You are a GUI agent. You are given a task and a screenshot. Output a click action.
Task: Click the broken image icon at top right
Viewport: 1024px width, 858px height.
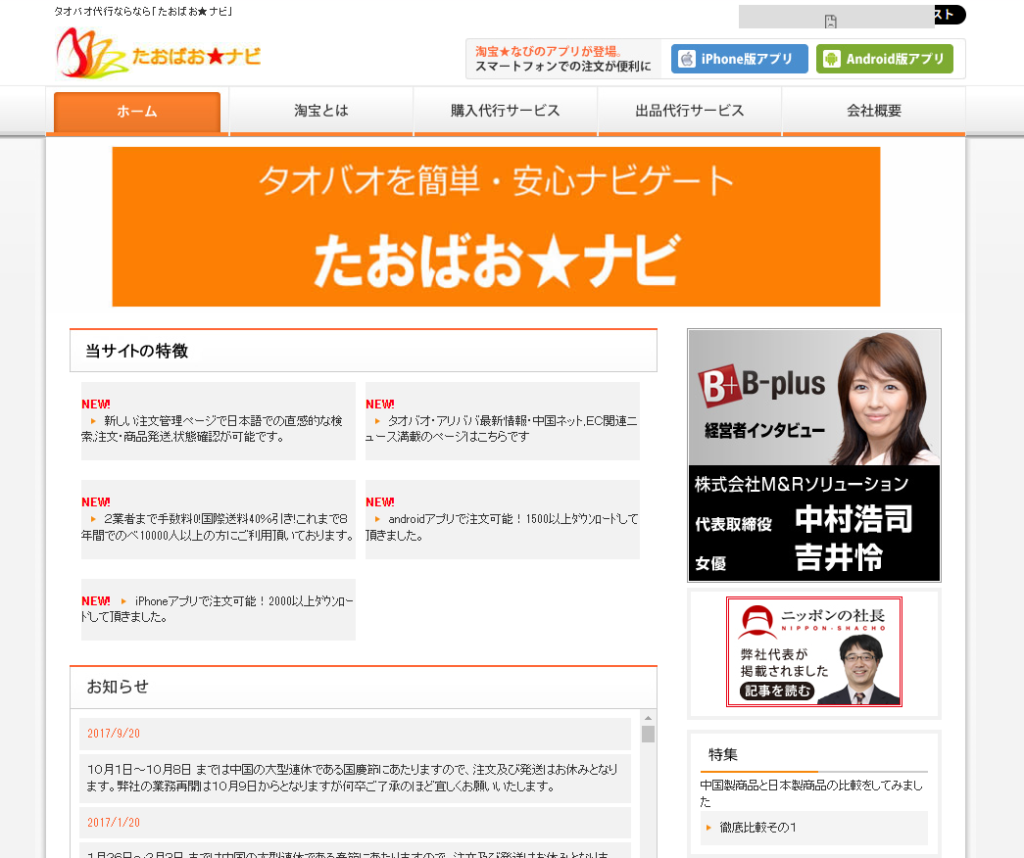point(830,21)
